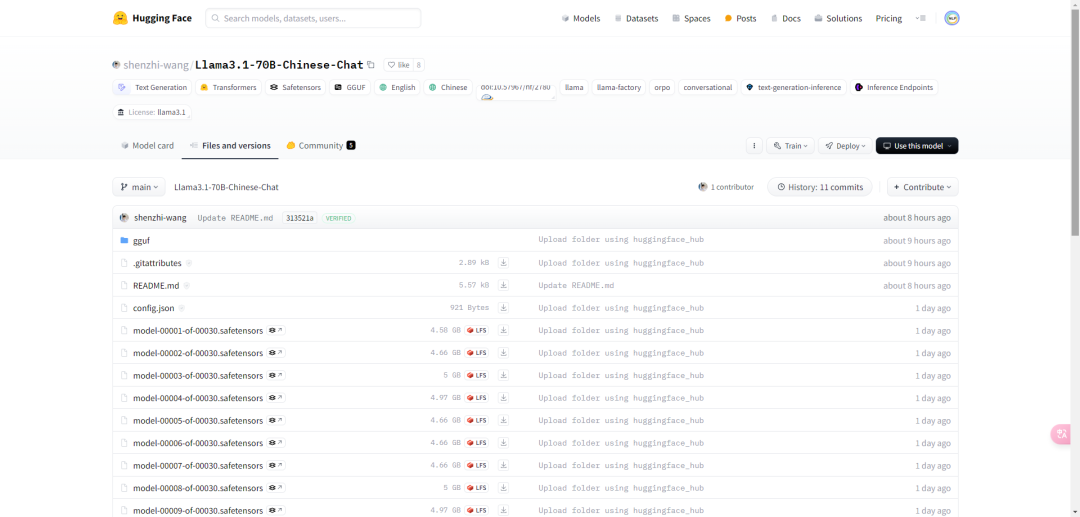The height and width of the screenshot is (517, 1080).
Task: Click the Inference Endpoints tag
Action: tap(893, 87)
